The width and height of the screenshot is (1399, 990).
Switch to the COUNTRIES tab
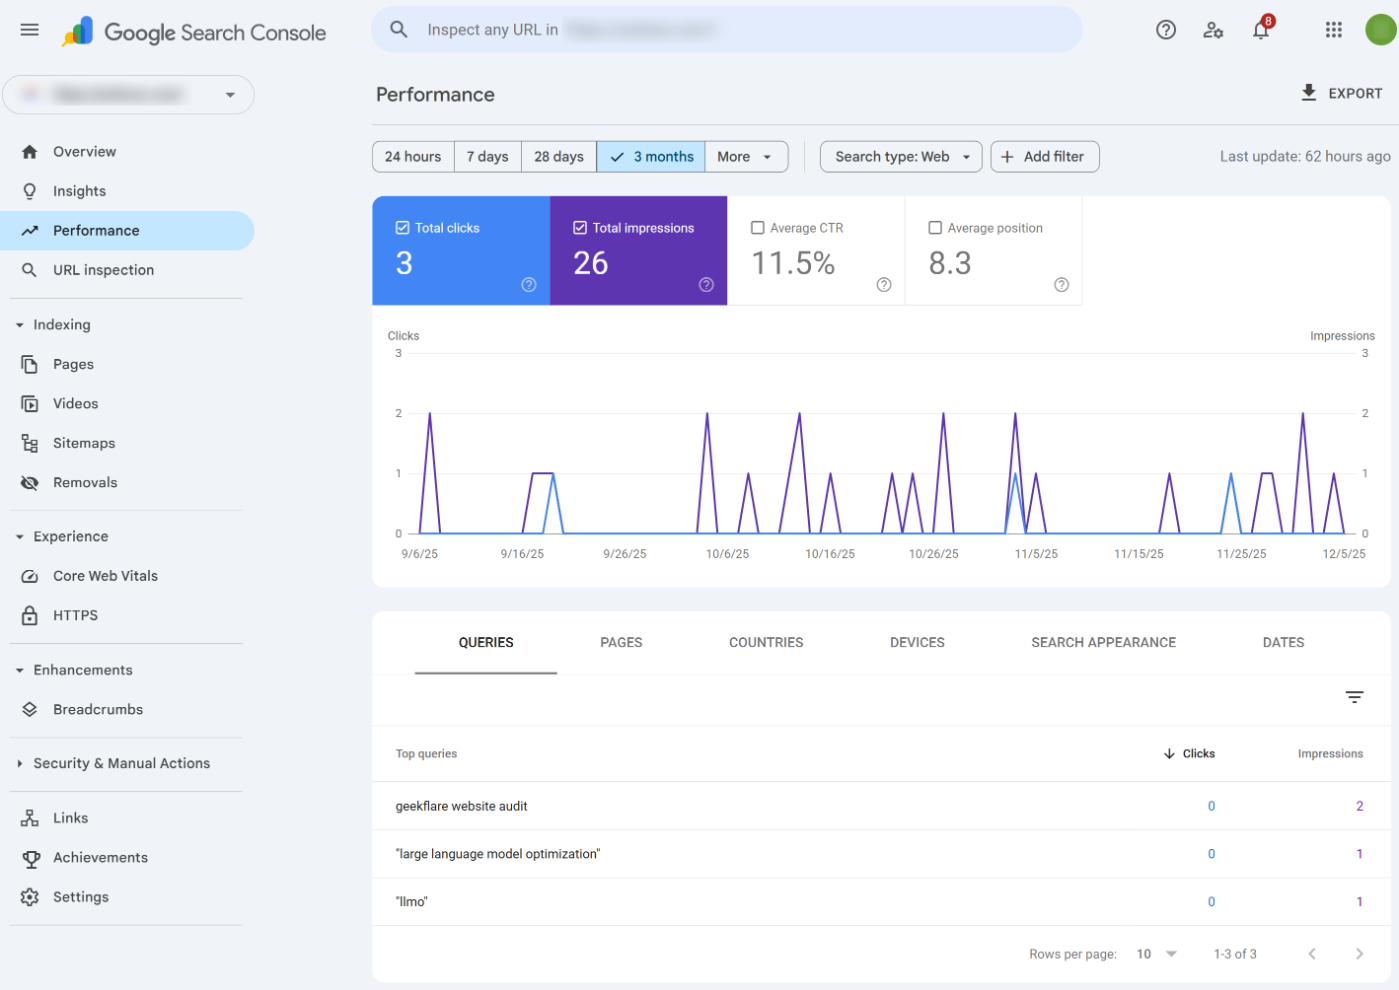click(766, 642)
